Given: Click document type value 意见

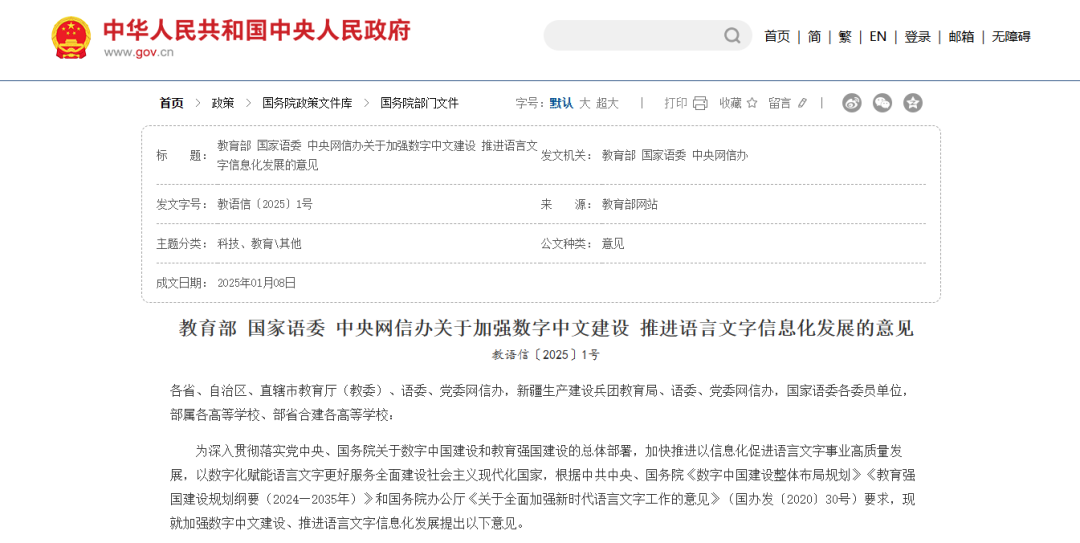Looking at the screenshot, I should click(613, 244).
